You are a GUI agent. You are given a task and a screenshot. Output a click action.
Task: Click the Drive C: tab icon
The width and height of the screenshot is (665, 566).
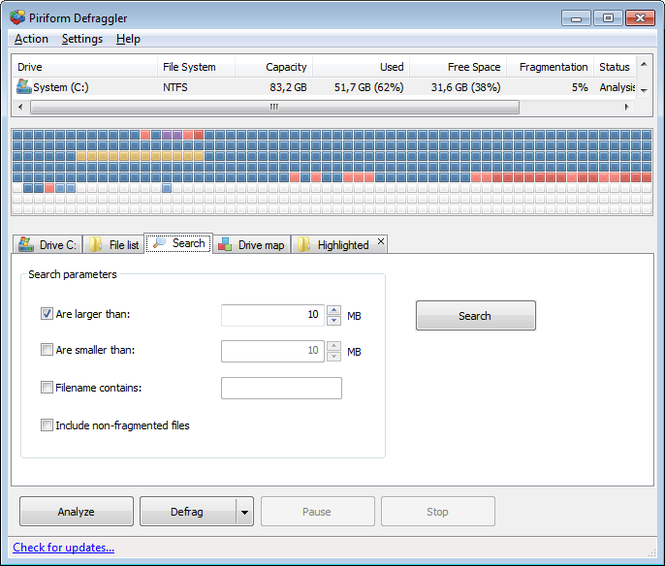pyautogui.click(x=26, y=245)
